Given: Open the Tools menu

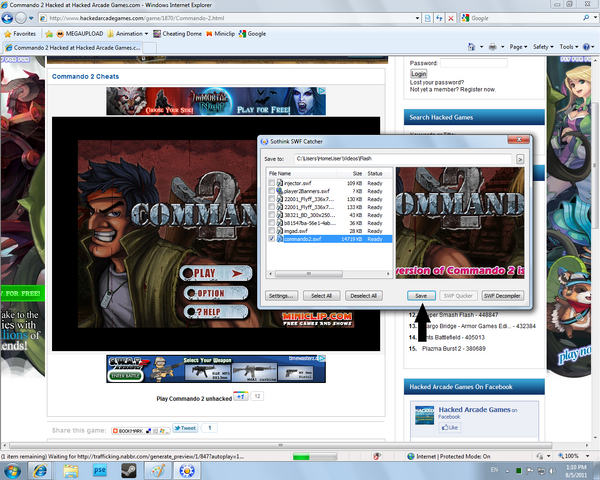Looking at the screenshot, I should click(x=569, y=47).
